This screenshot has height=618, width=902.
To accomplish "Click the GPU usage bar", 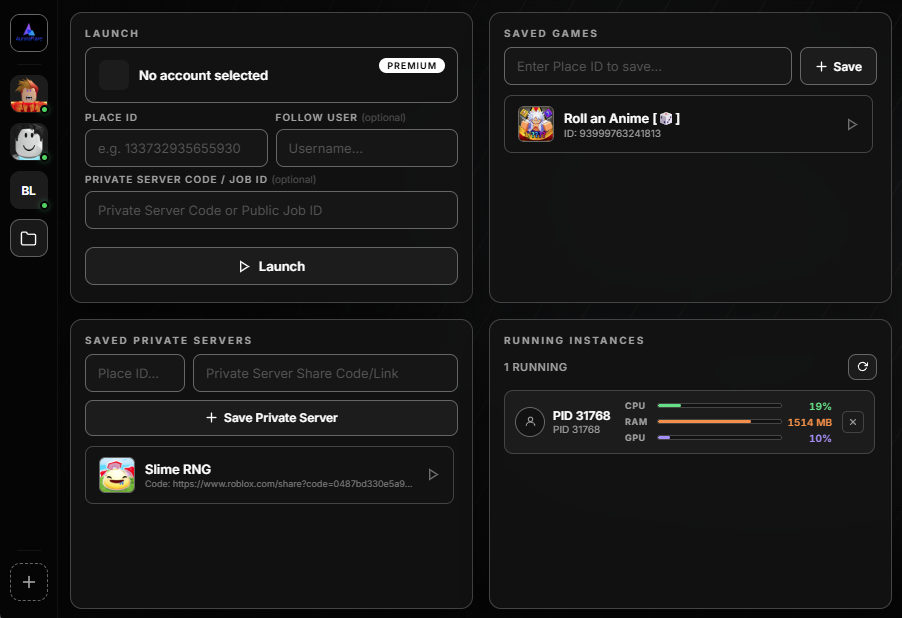I will (719, 437).
